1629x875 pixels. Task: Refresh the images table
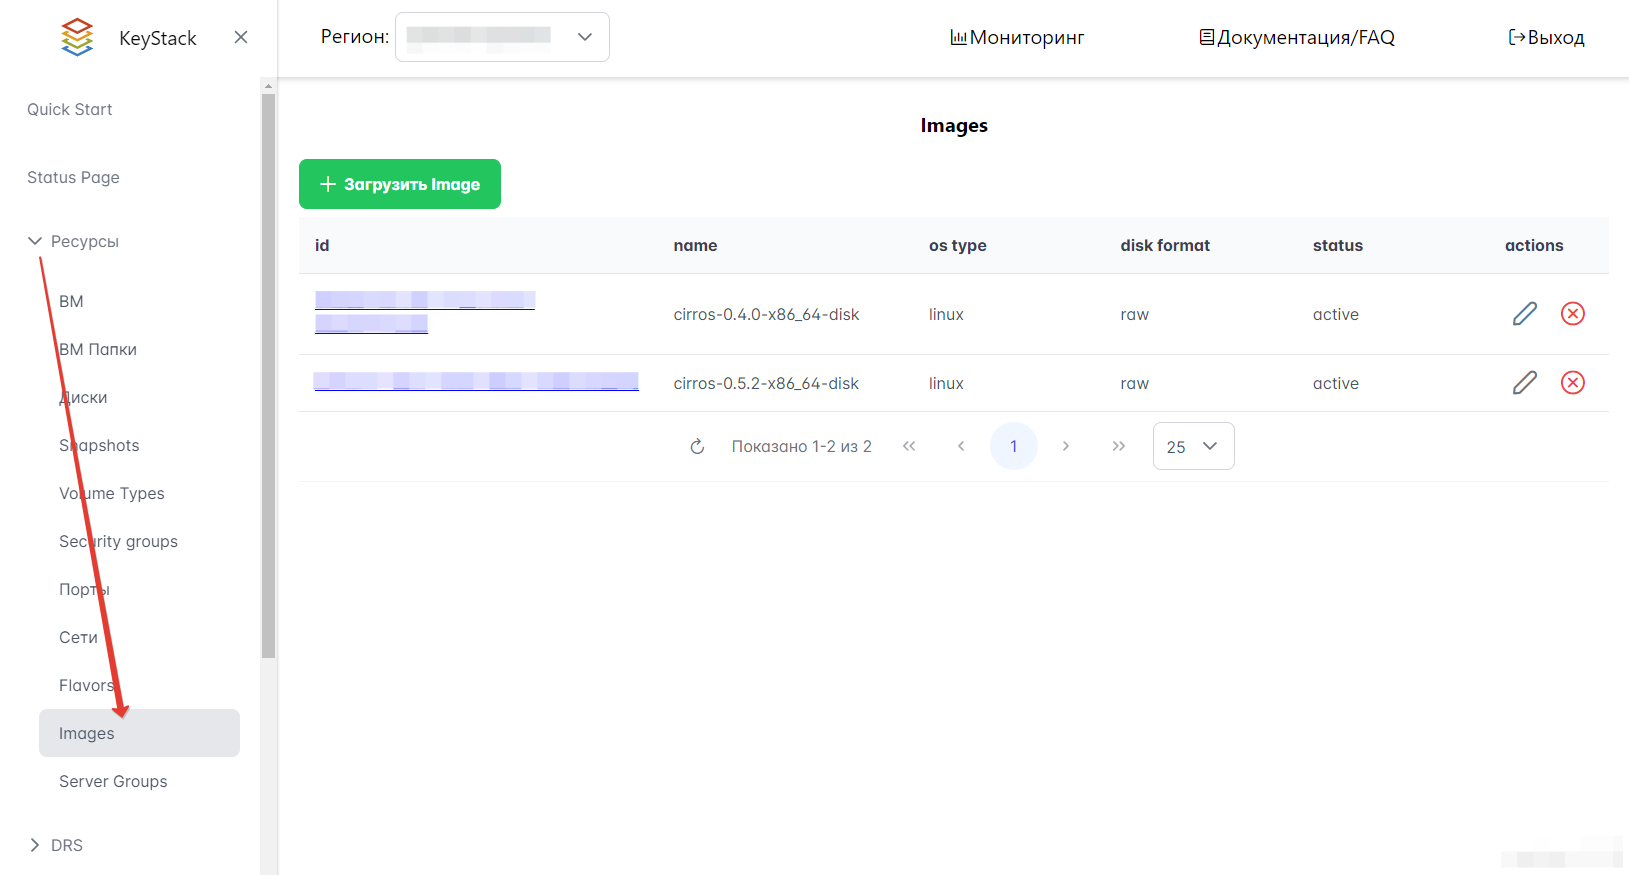[x=697, y=447]
